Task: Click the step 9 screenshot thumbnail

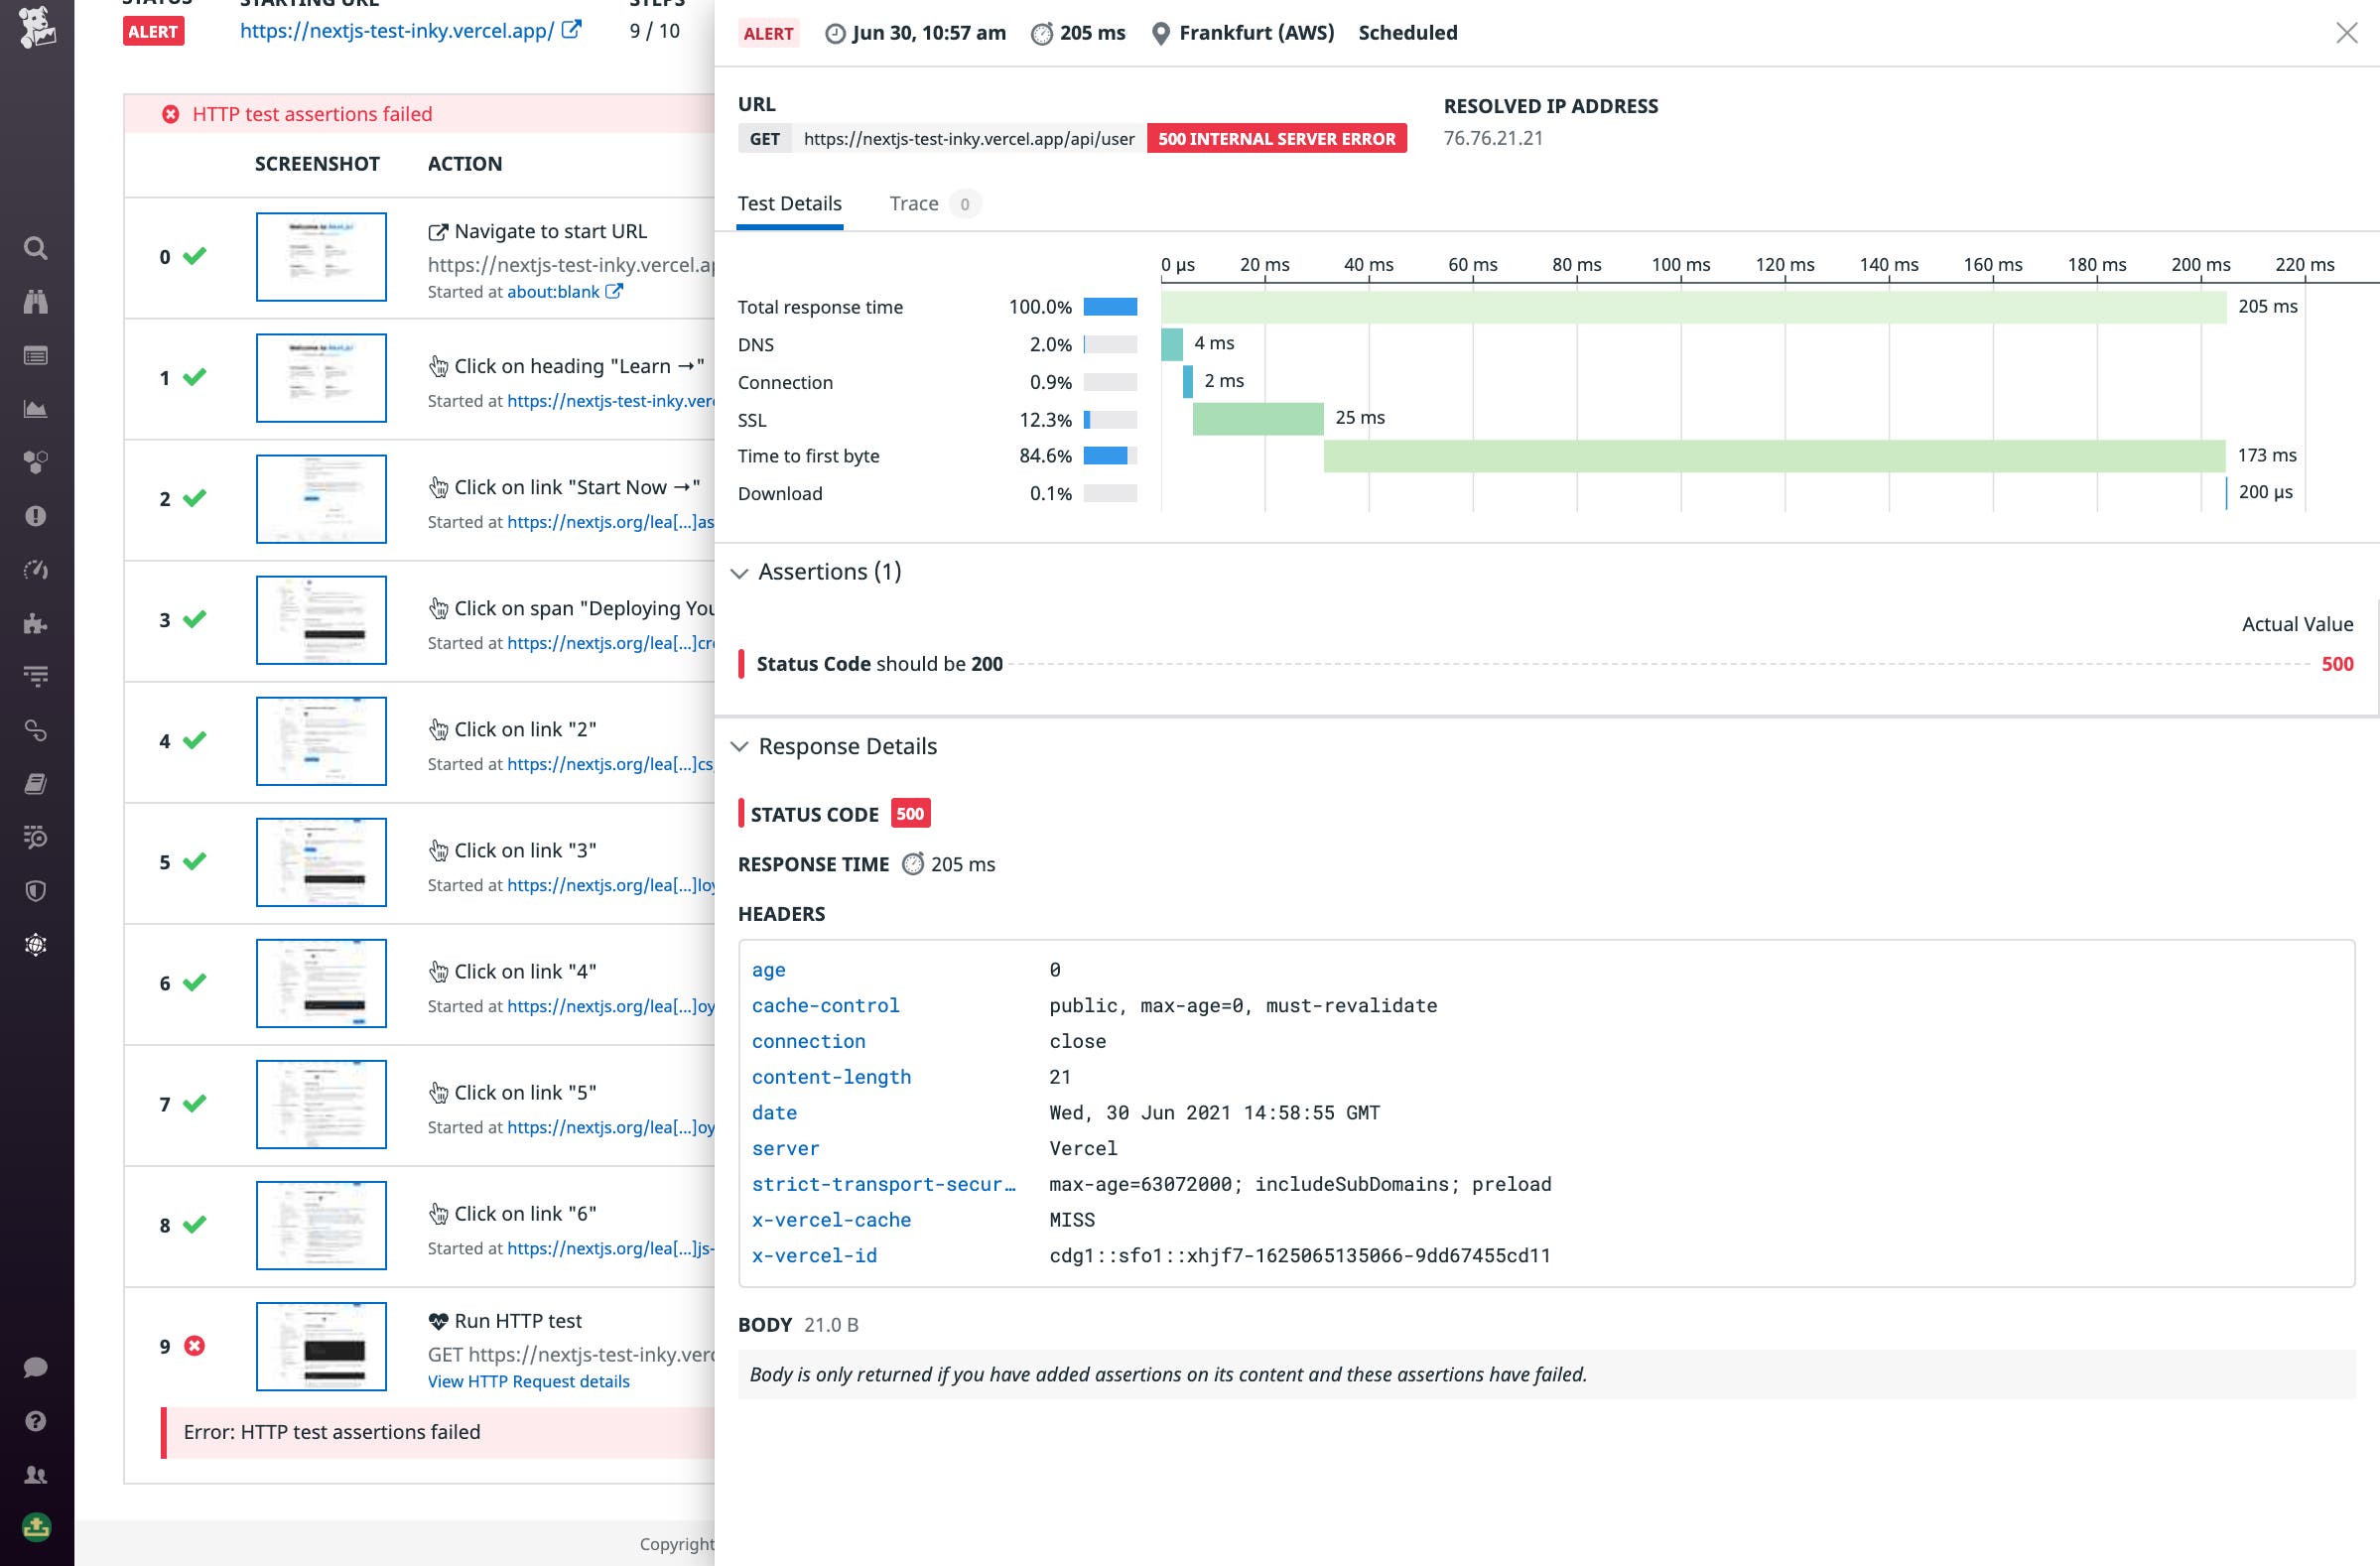Action: coord(321,1346)
